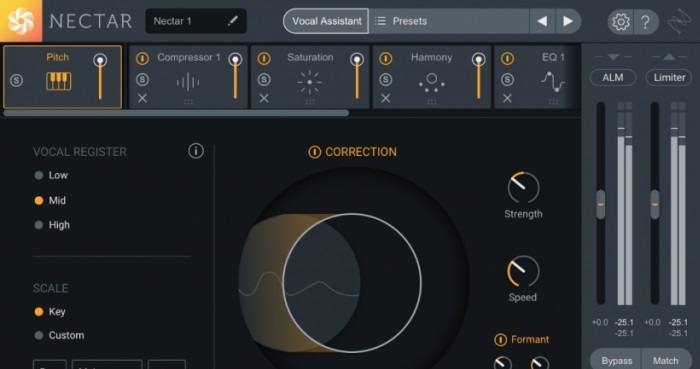Remove the Compressor 1 module
700x369 pixels.
point(142,98)
